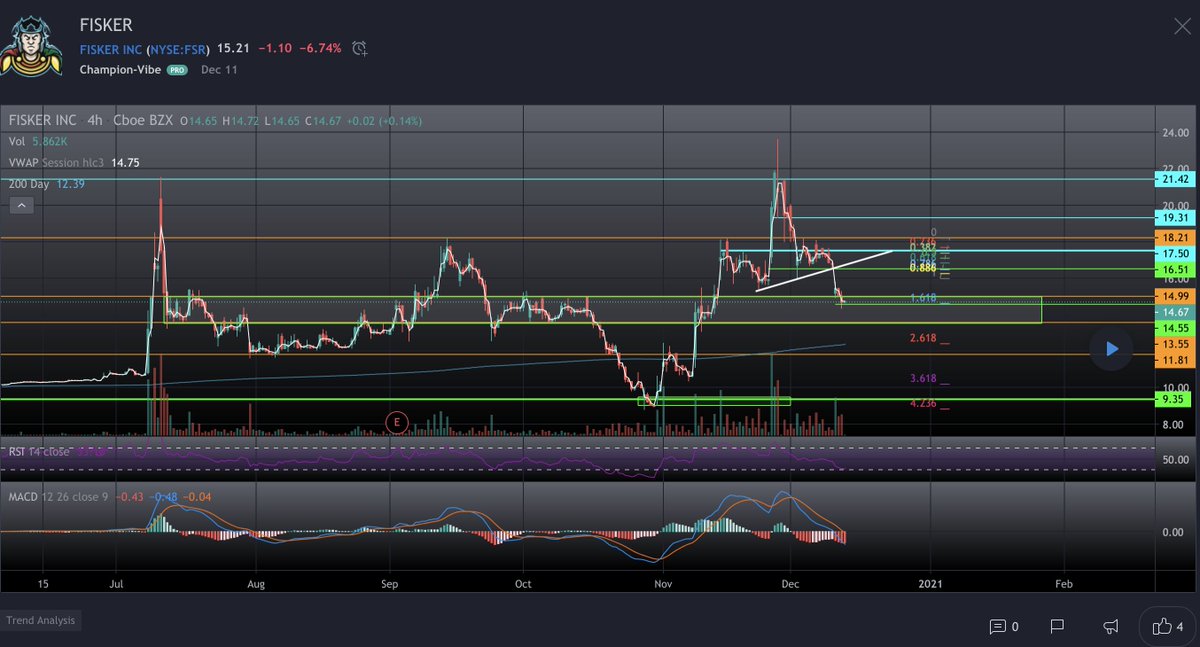Open the RSI 14 close indicator legend
The image size is (1200, 647).
click(40, 451)
